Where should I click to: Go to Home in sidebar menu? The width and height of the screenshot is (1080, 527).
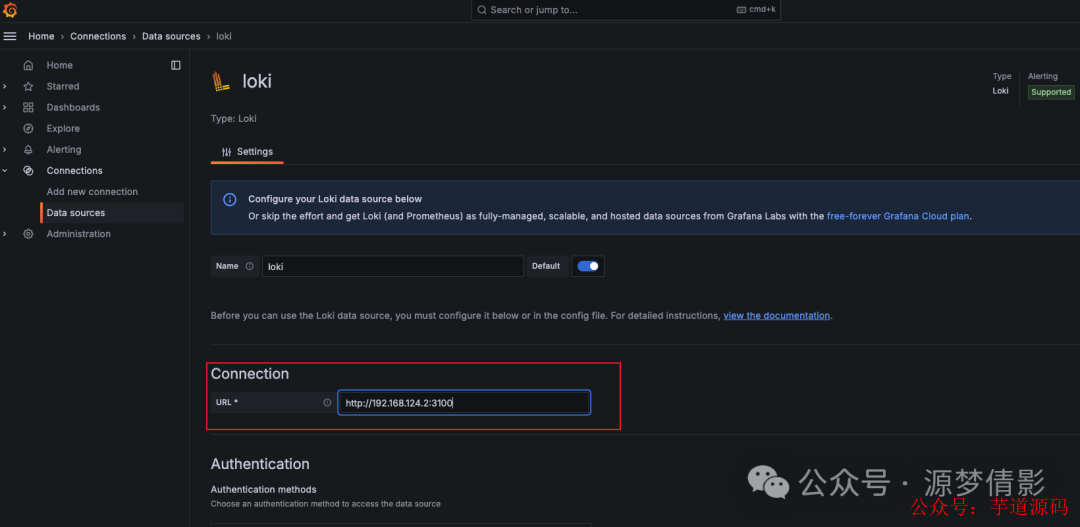click(x=59, y=65)
